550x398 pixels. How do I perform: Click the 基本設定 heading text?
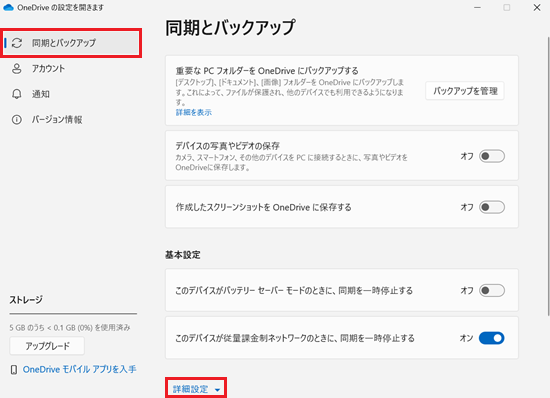click(183, 255)
